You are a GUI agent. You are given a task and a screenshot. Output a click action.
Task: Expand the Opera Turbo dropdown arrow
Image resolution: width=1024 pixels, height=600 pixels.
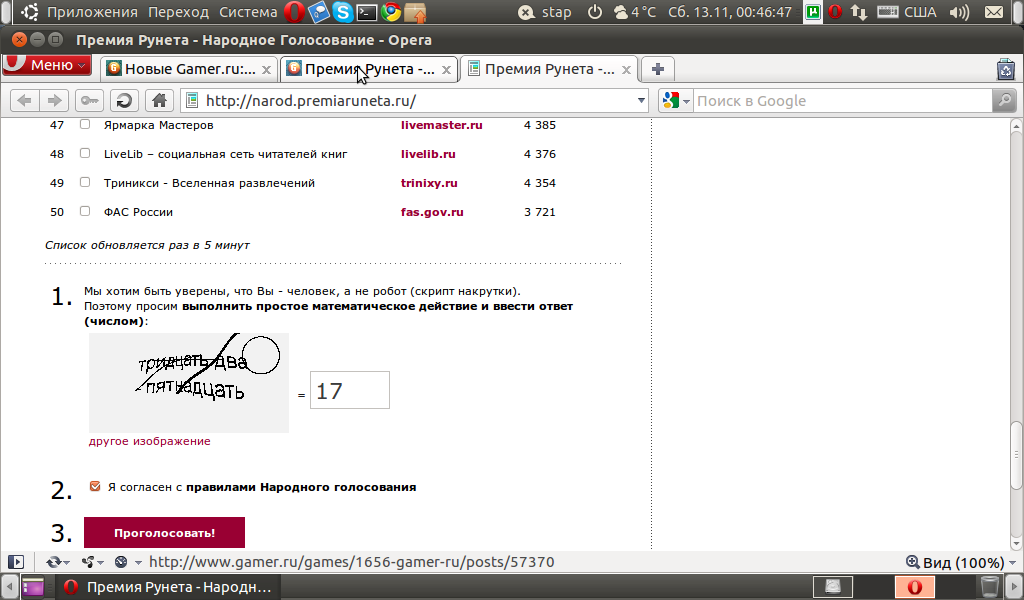[138, 562]
